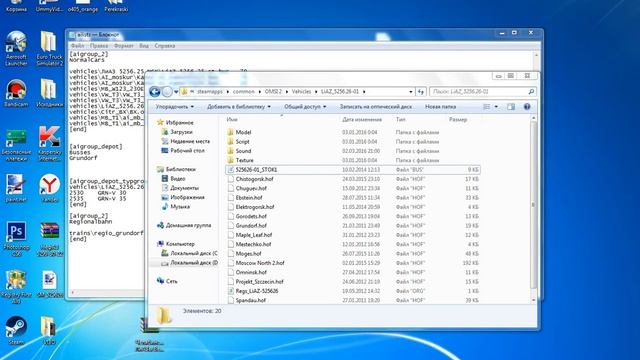Click the Forward arrow in Explorer

(167, 91)
